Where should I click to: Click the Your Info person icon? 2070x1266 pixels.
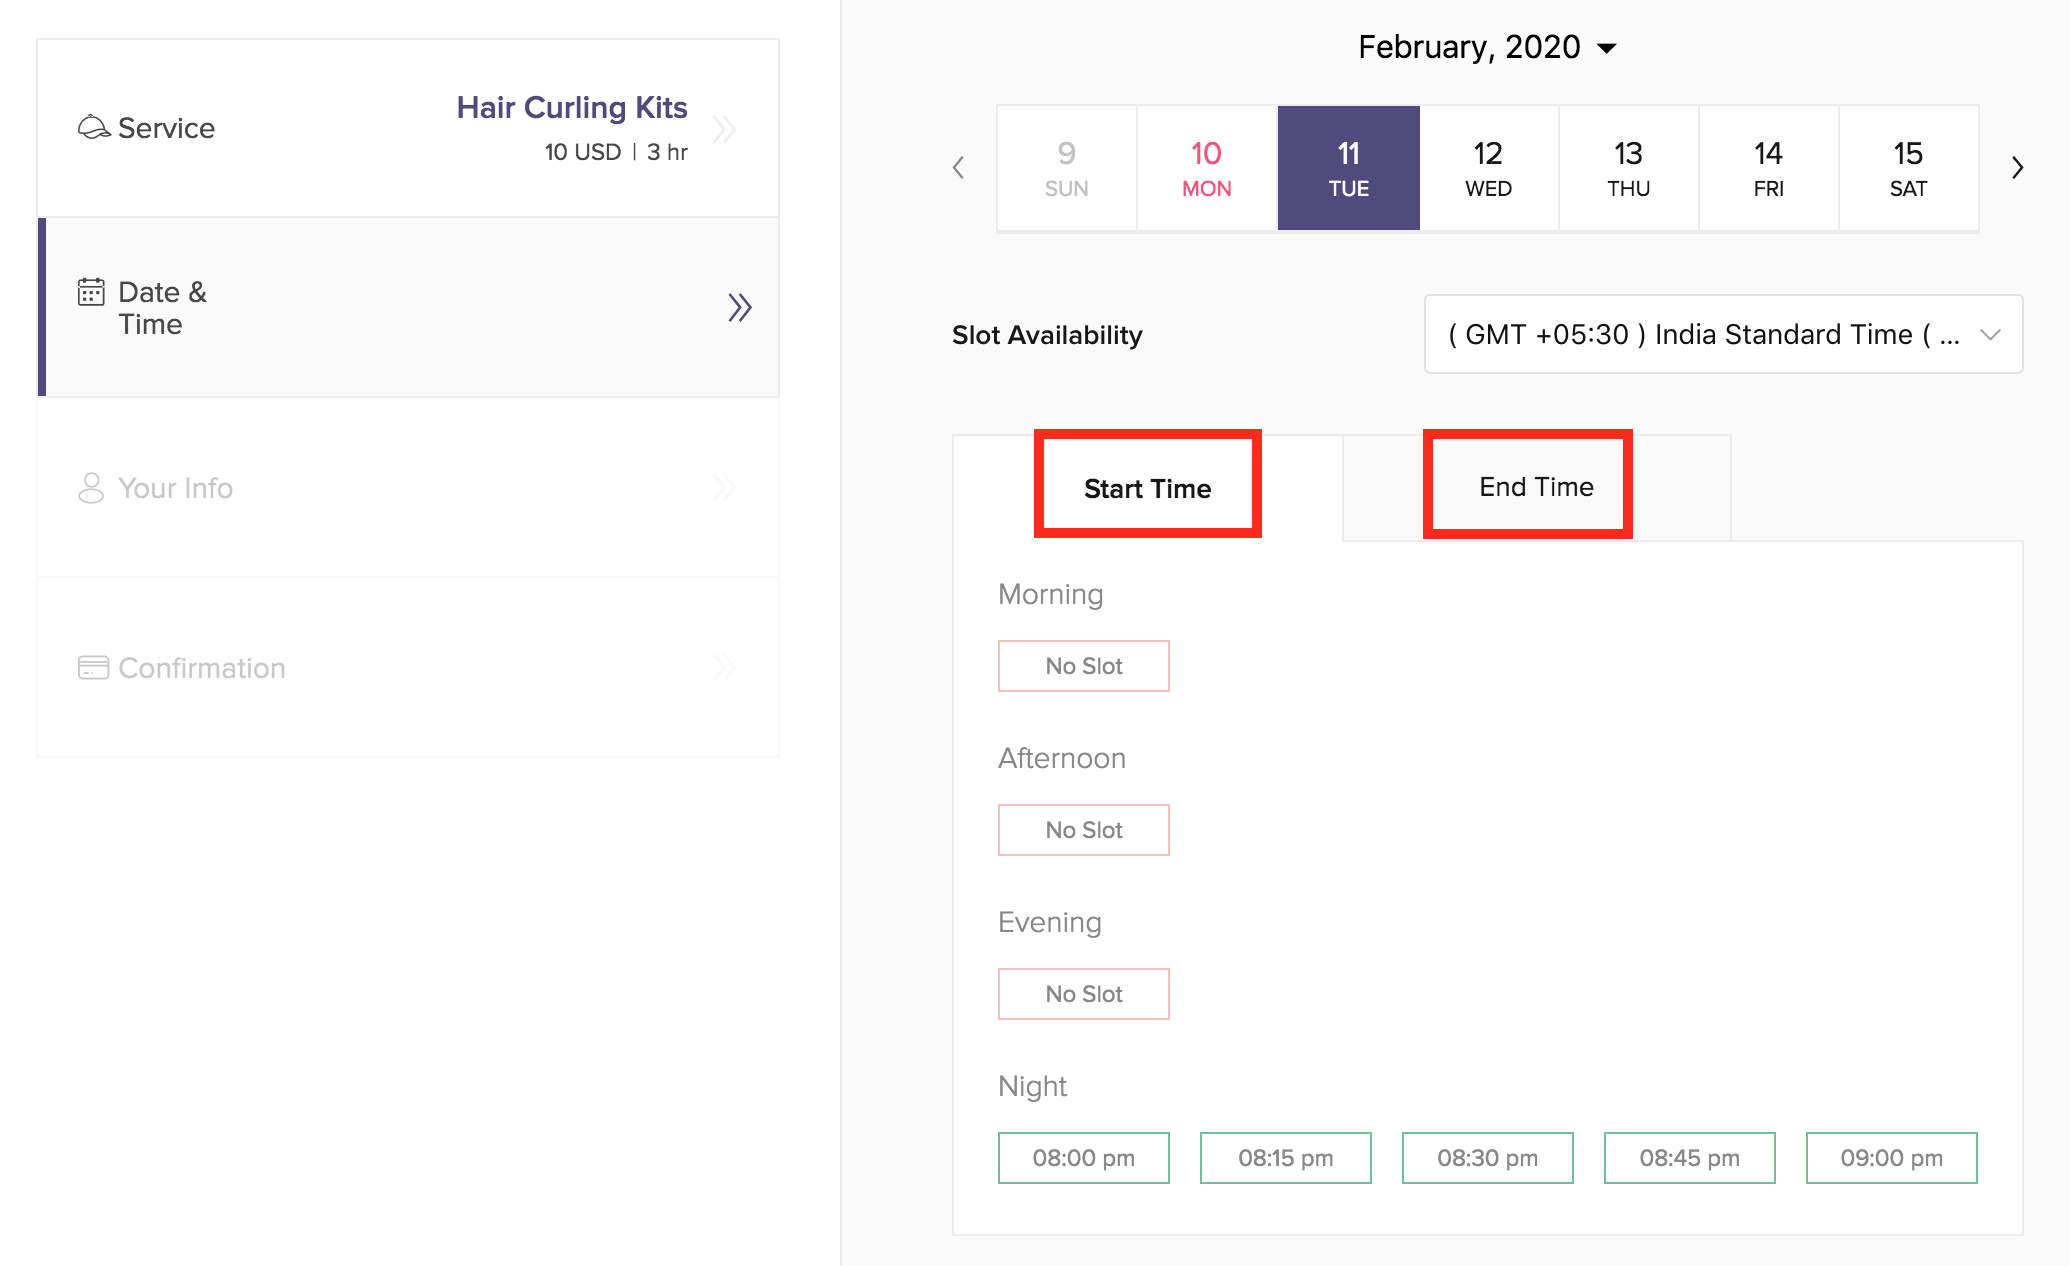[91, 488]
